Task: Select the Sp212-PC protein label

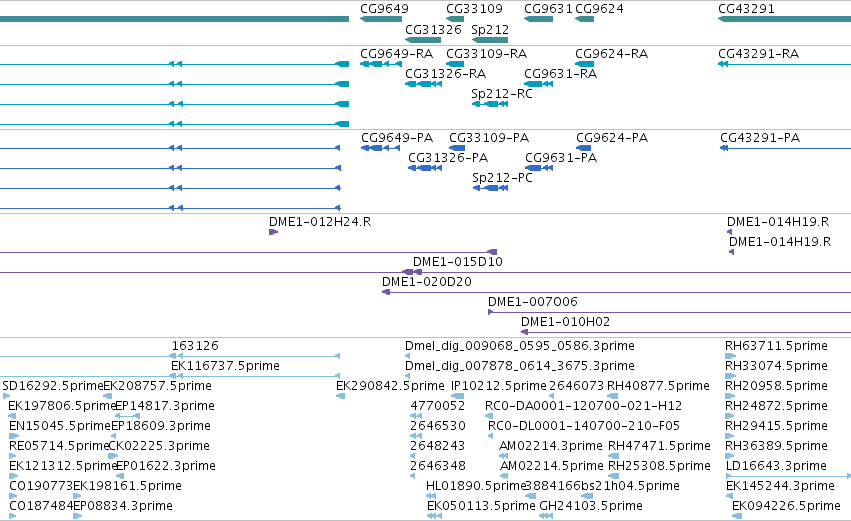Action: pos(503,178)
